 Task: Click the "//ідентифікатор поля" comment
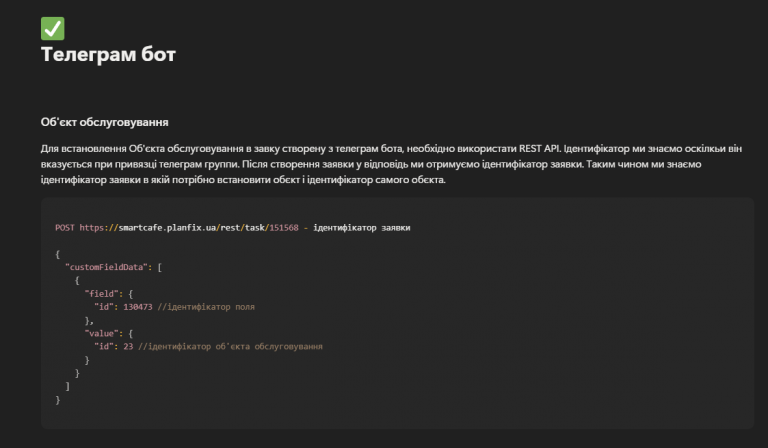(206, 307)
